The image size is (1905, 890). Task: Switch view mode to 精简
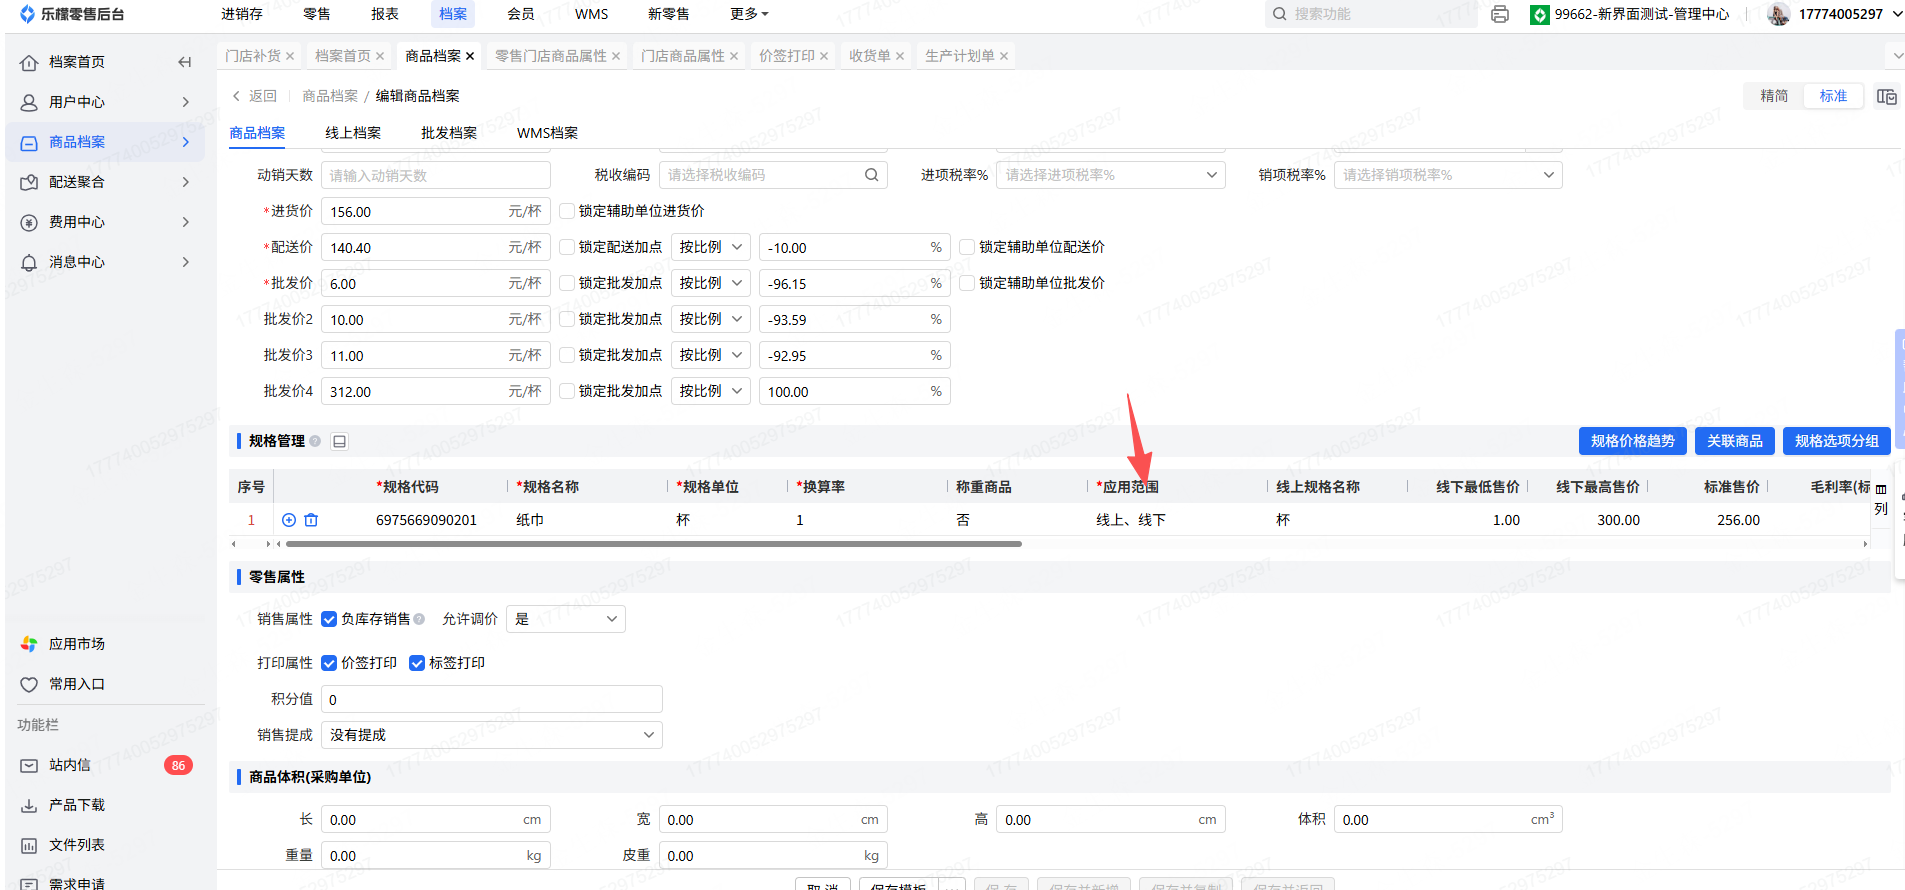tap(1774, 96)
